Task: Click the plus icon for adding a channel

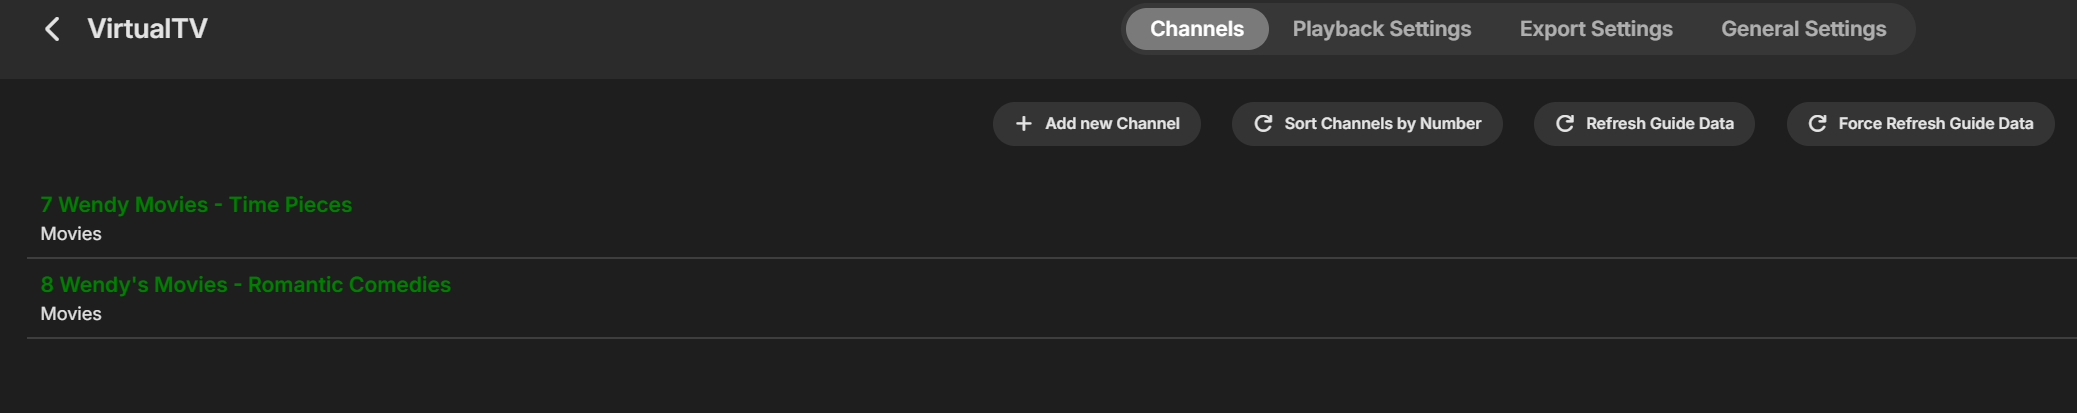Action: (x=1023, y=124)
